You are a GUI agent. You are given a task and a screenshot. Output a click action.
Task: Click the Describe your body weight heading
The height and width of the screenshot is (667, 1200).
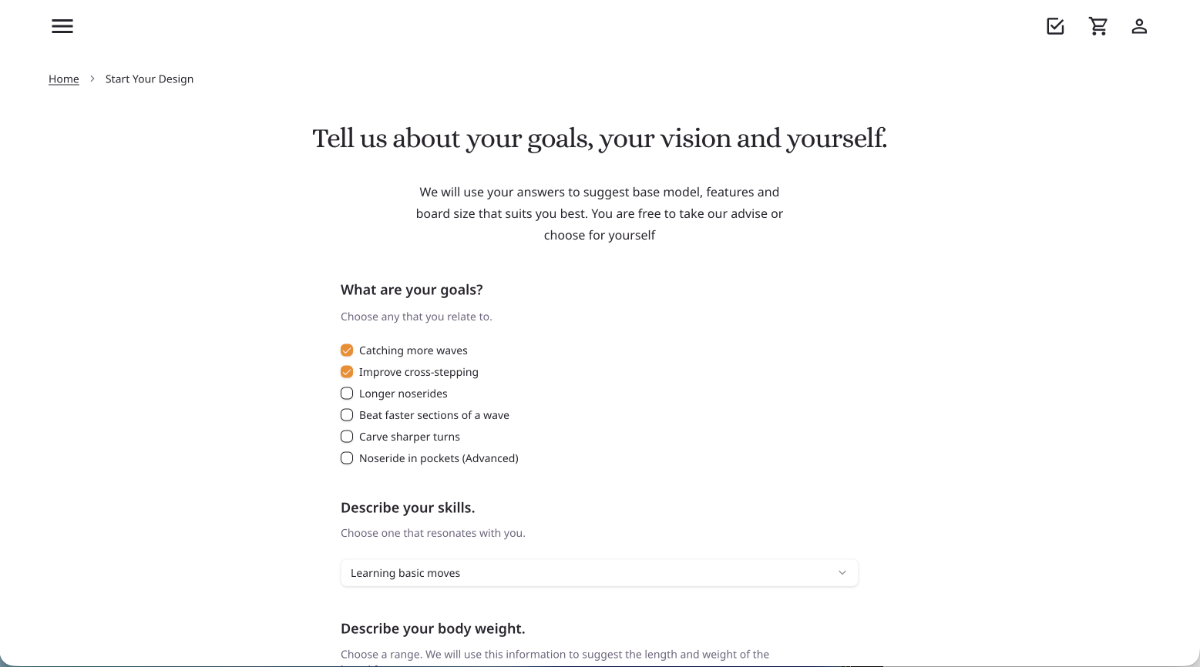(x=433, y=628)
